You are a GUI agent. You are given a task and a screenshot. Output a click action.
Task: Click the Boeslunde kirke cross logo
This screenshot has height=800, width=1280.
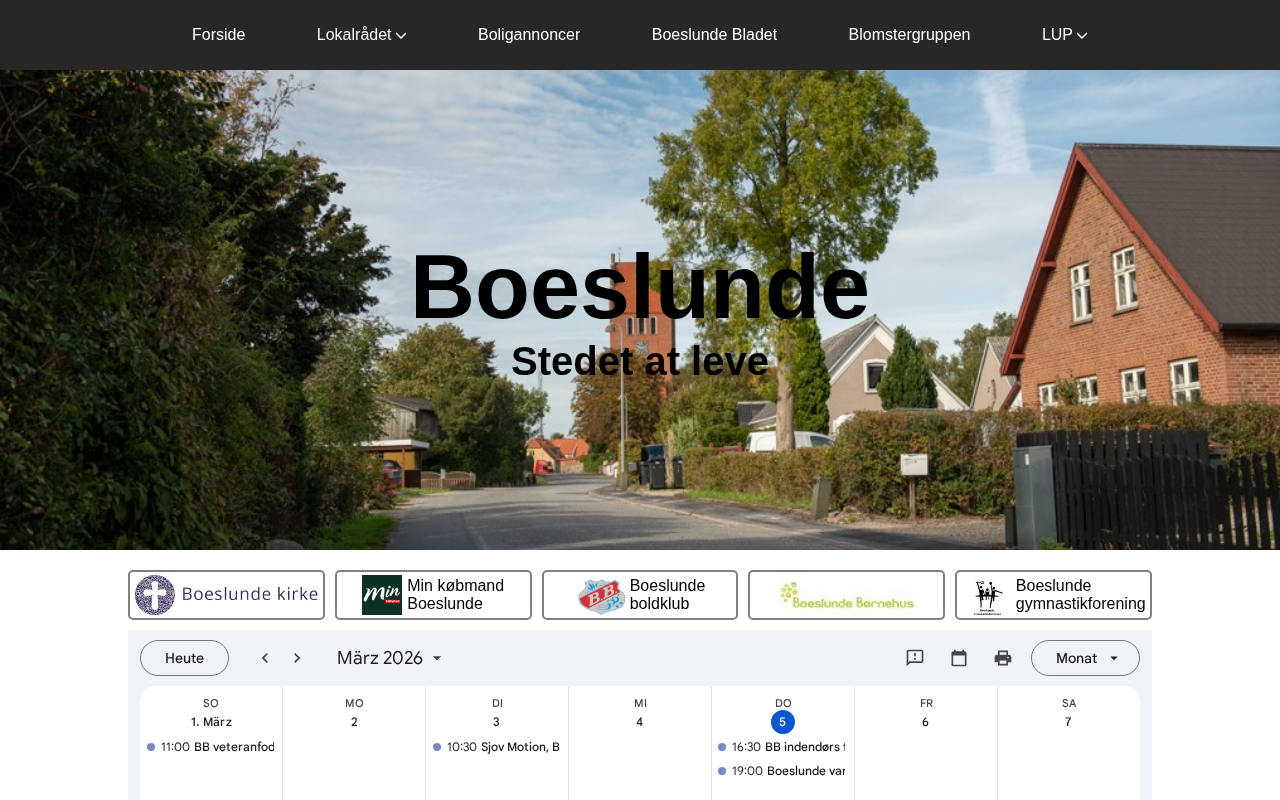point(155,595)
